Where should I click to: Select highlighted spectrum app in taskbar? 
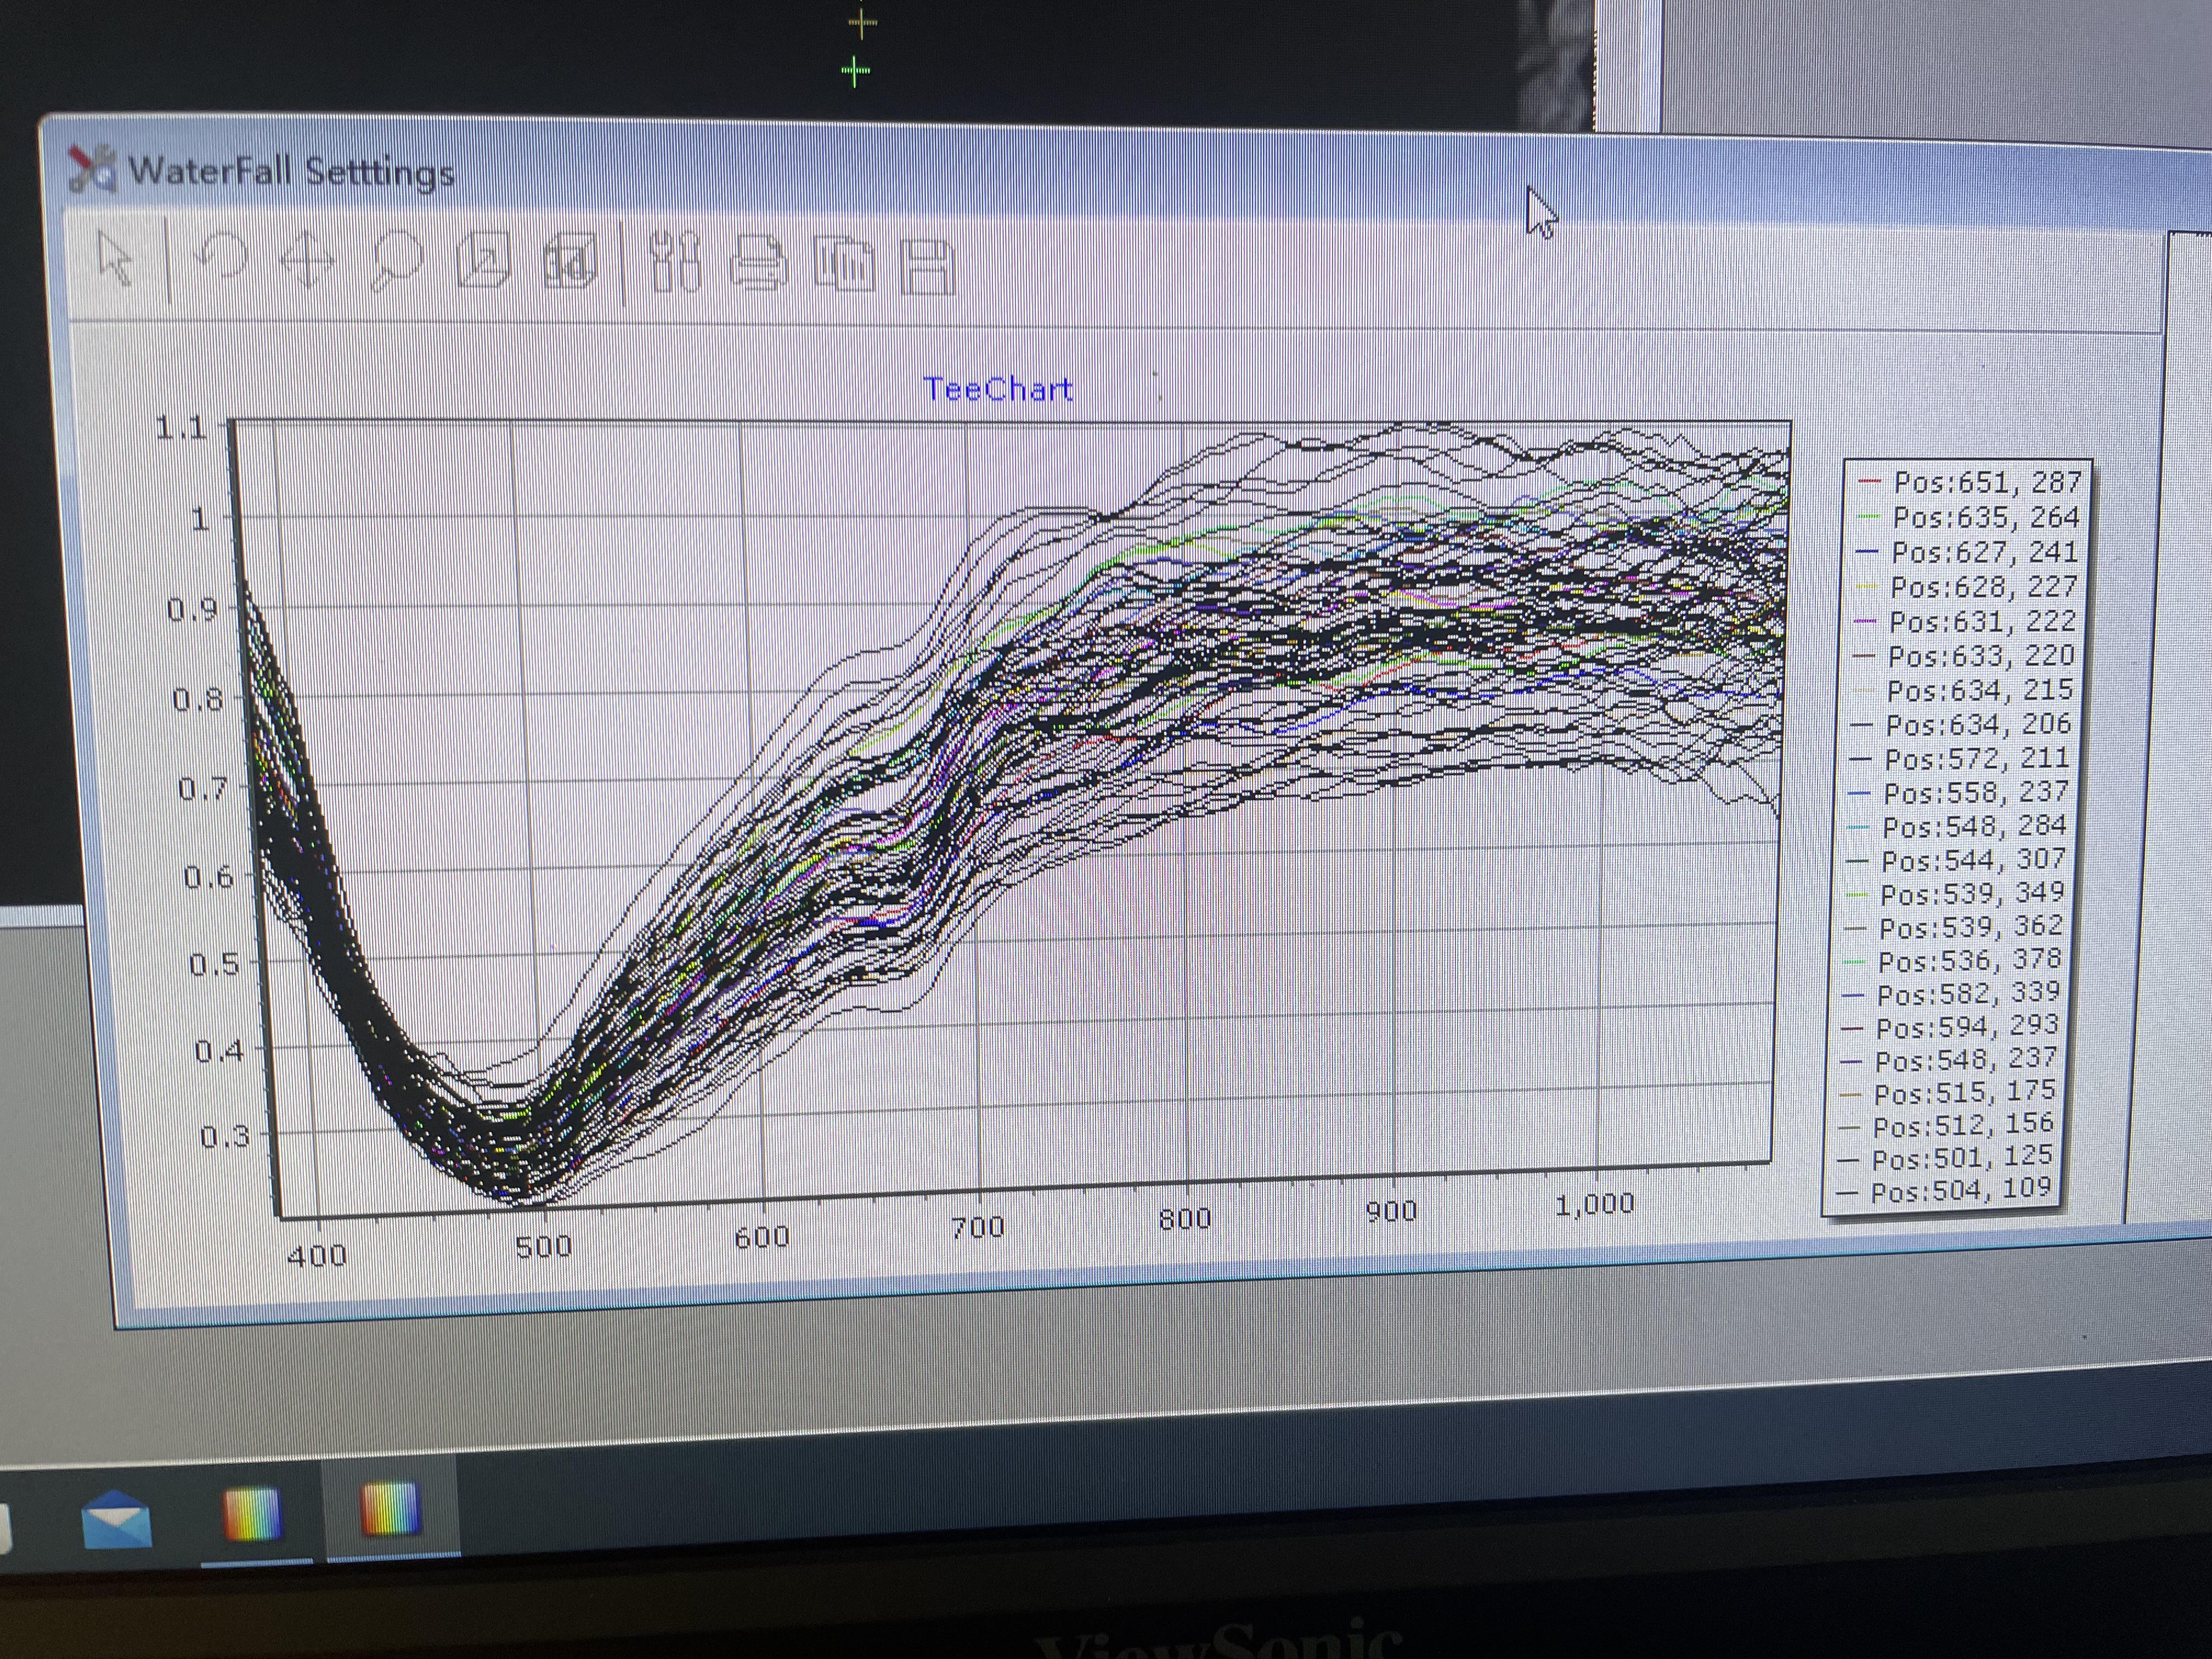coord(390,1510)
